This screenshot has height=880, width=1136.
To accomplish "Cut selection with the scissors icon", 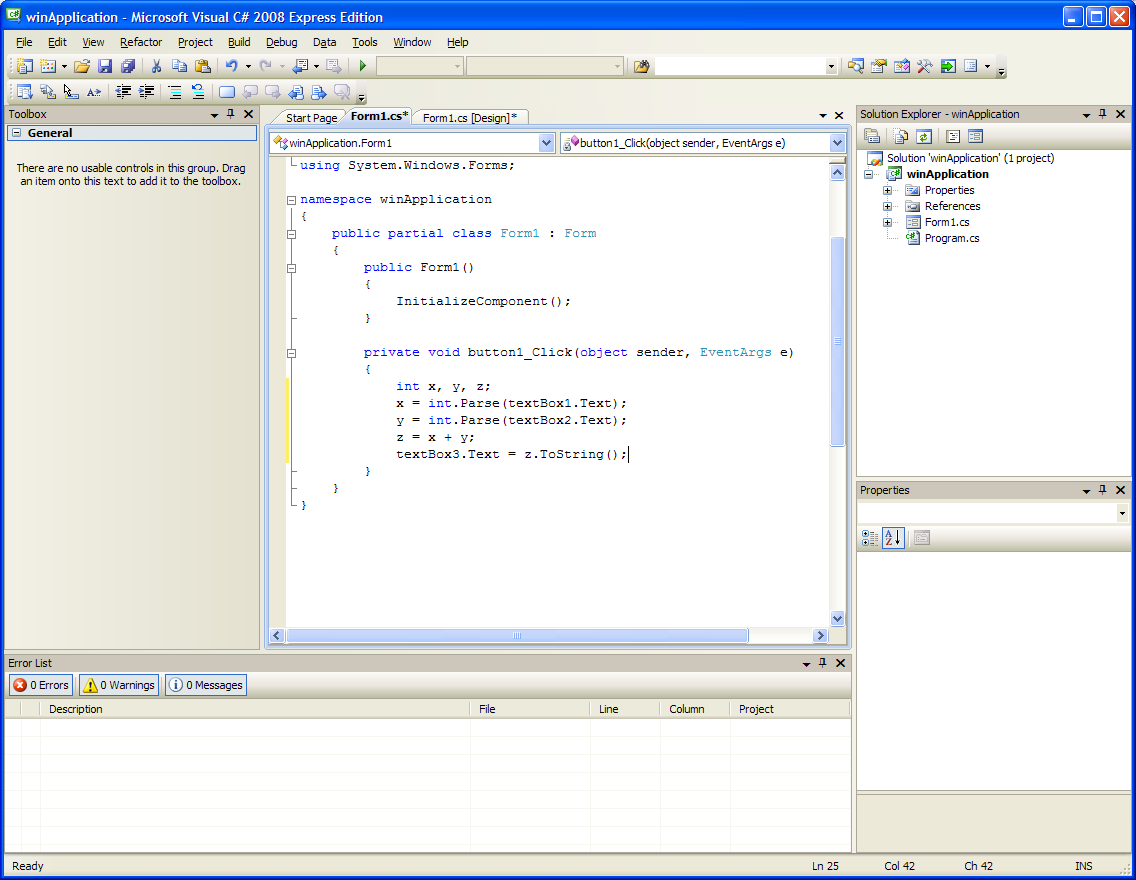I will click(x=156, y=67).
